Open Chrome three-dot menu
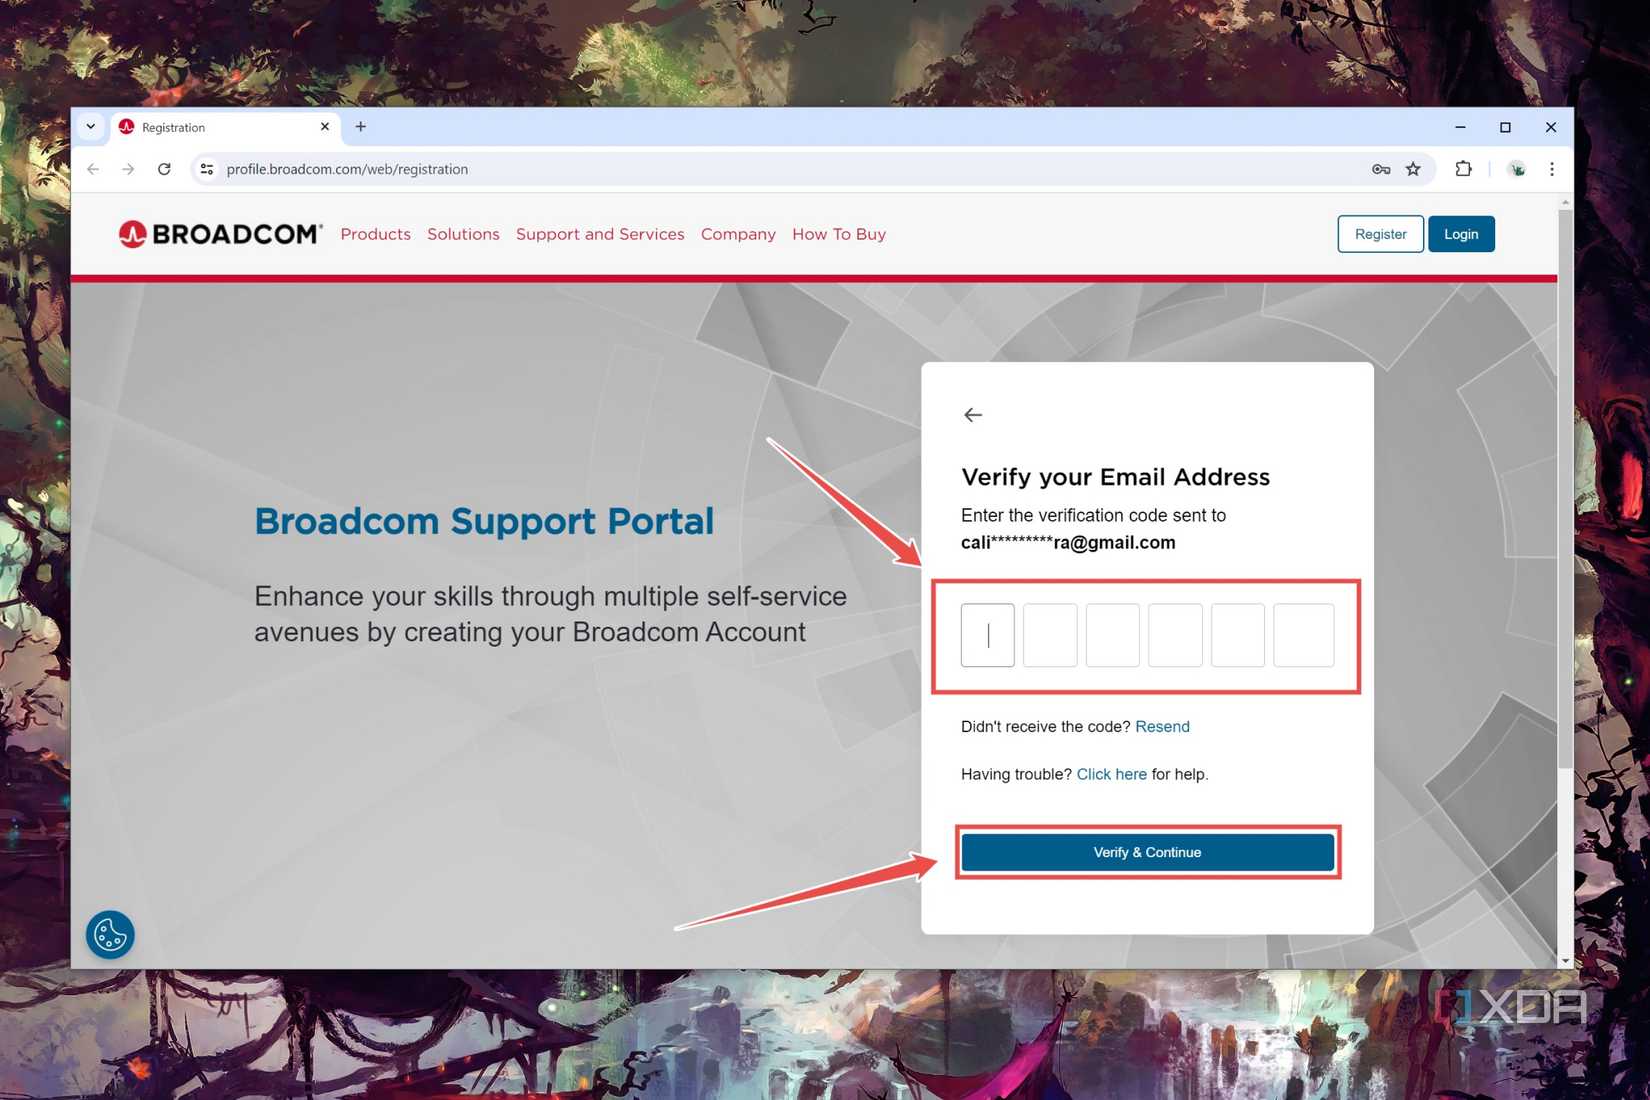Image resolution: width=1650 pixels, height=1100 pixels. point(1551,169)
